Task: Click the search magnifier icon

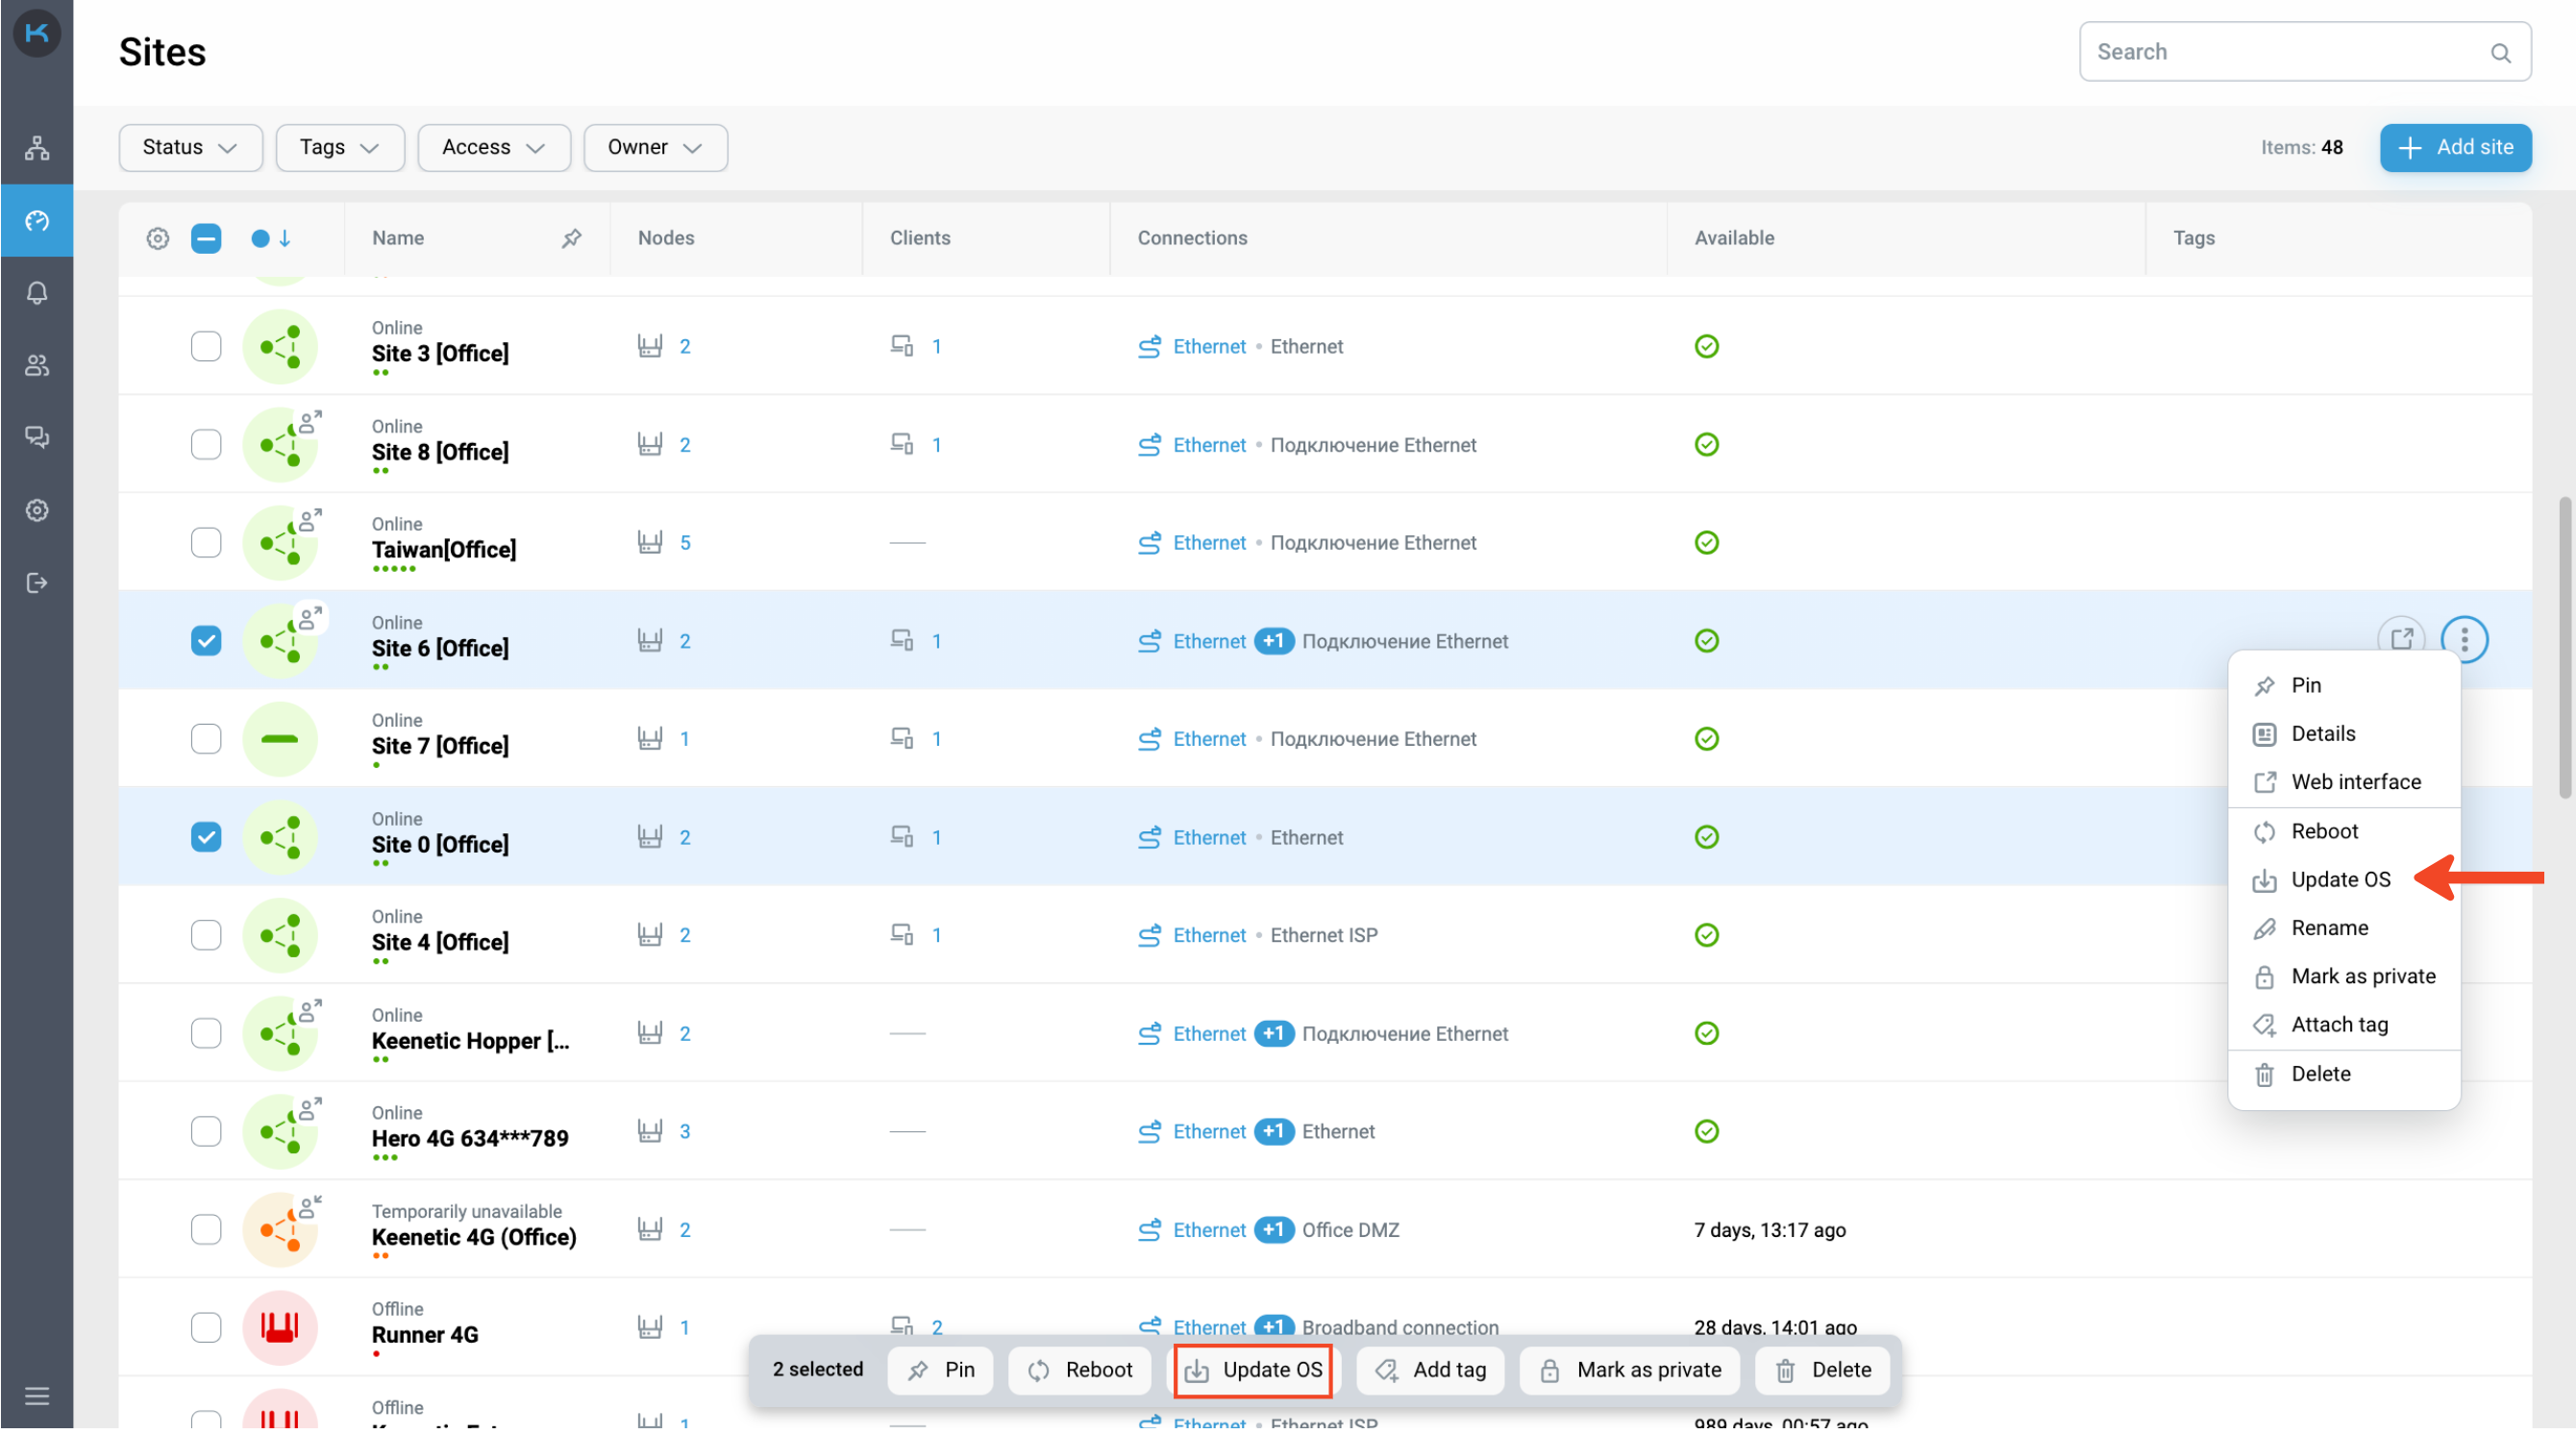Action: click(x=2500, y=53)
